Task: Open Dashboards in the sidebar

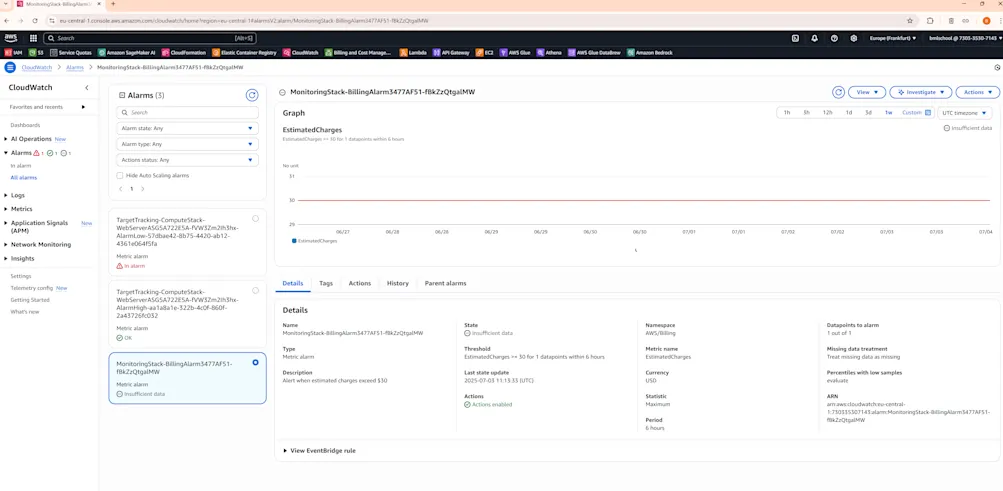Action: coord(25,125)
